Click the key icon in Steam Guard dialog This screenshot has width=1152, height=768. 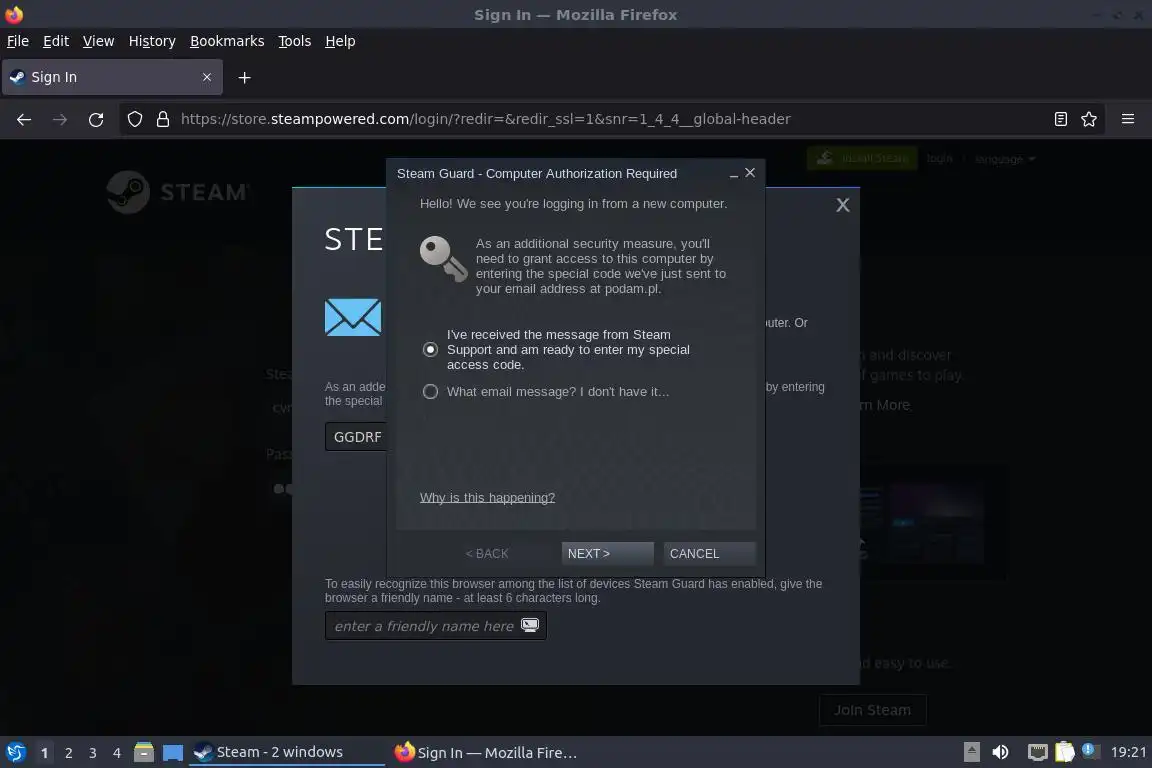(443, 259)
